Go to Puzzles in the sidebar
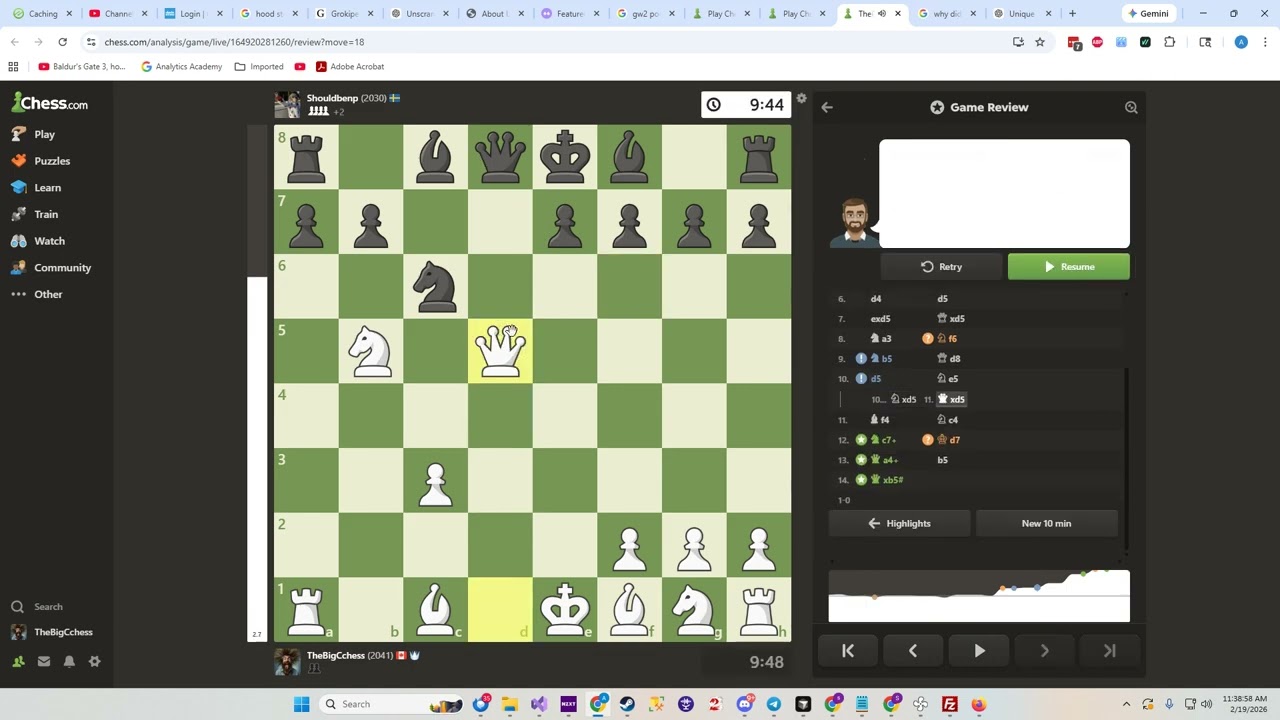 coord(41,161)
